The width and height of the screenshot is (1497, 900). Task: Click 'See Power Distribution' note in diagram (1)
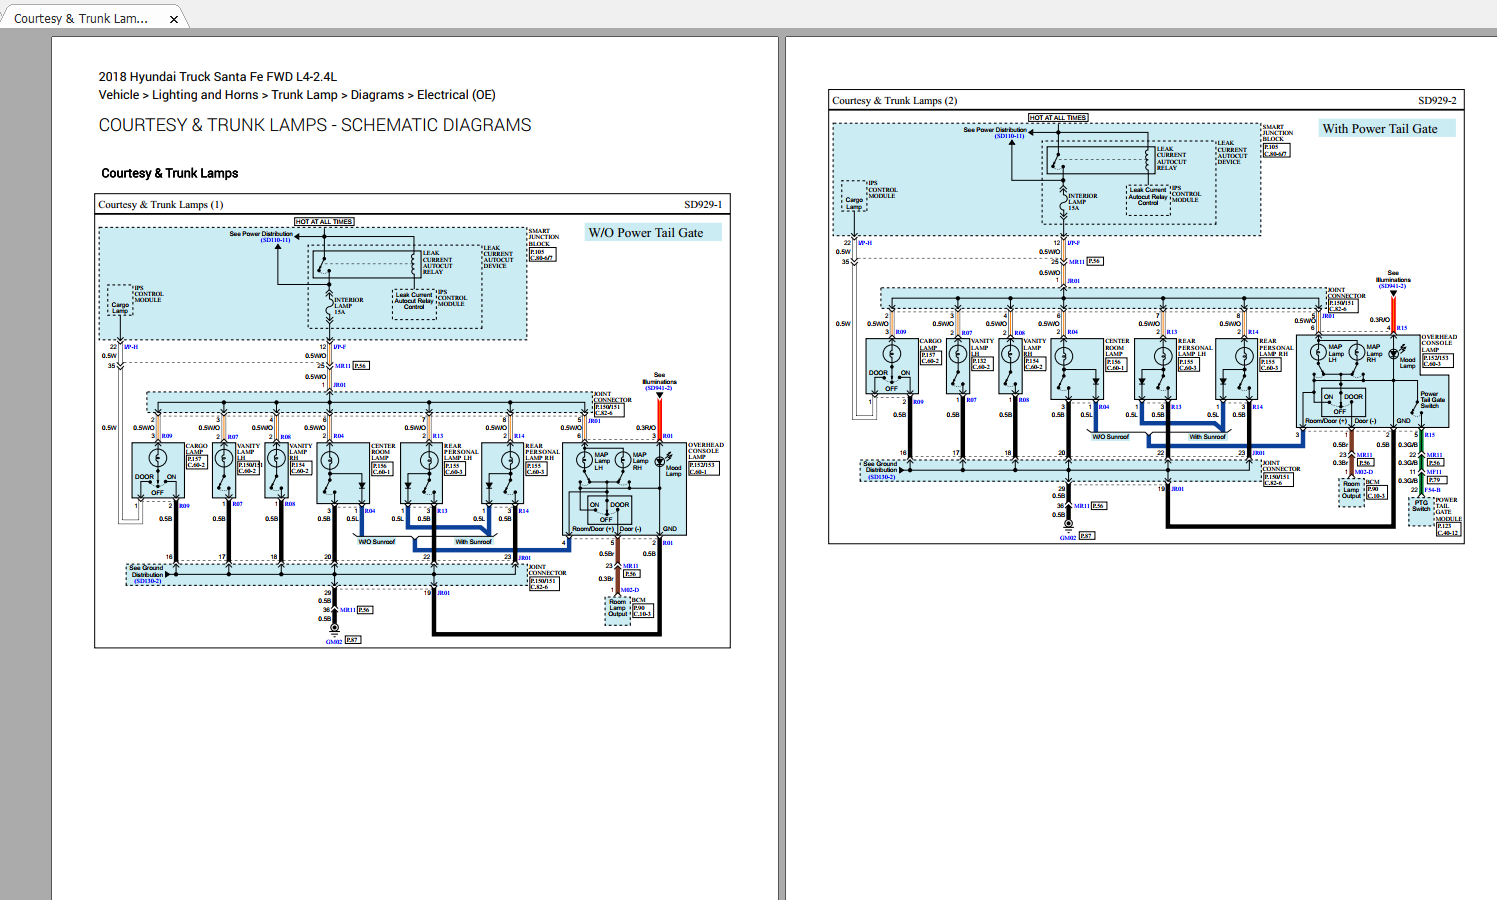coord(261,234)
